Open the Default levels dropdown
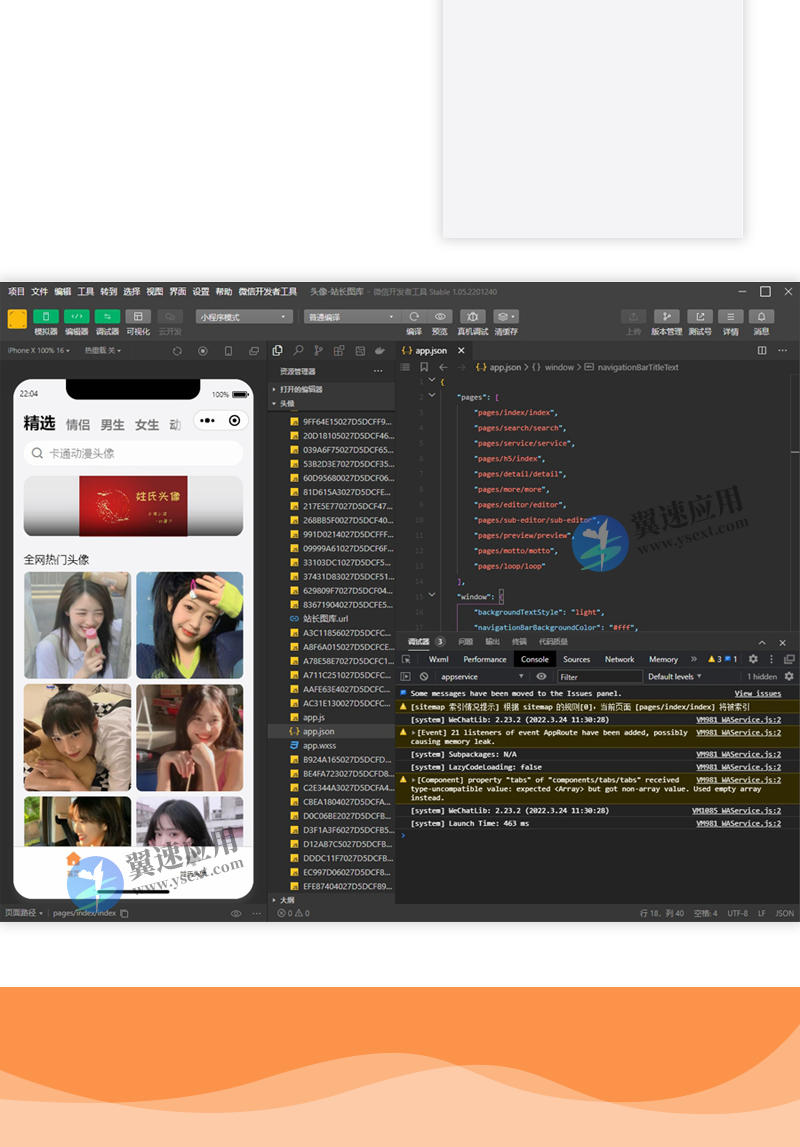Image resolution: width=800 pixels, height=1147 pixels. click(674, 677)
